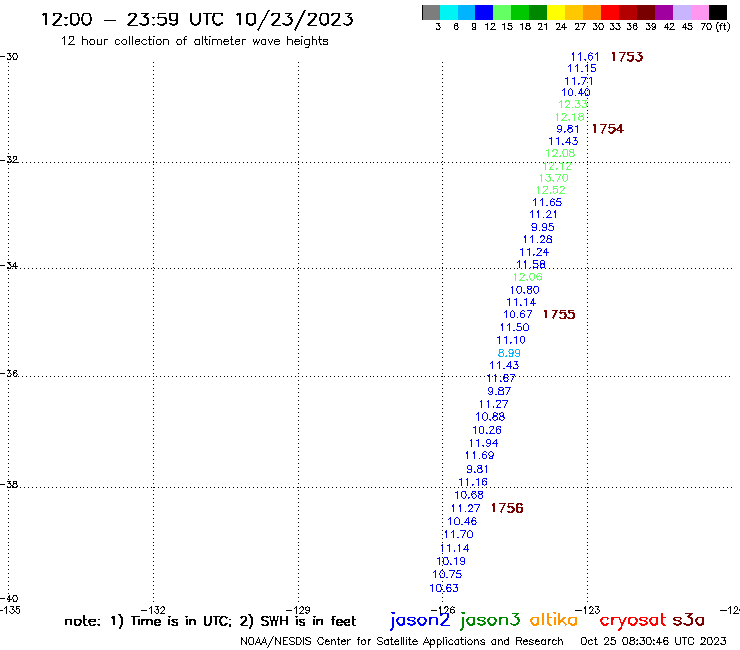Click the s3a legend label

pyautogui.click(x=688, y=620)
